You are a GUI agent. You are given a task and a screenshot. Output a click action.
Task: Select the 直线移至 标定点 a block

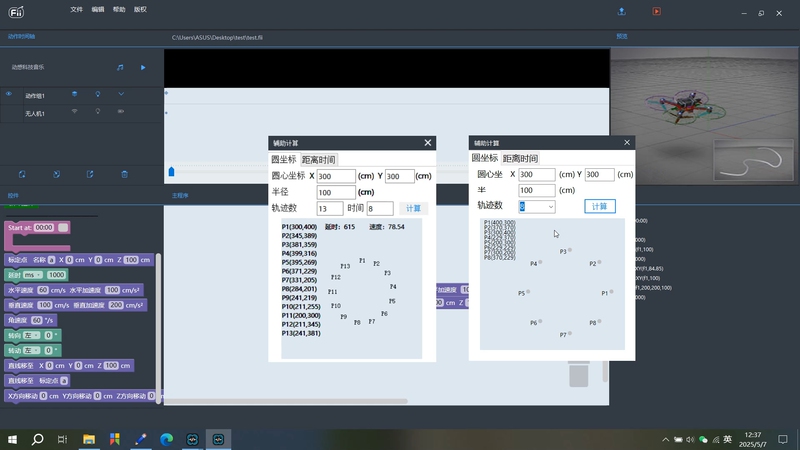[x=38, y=381]
